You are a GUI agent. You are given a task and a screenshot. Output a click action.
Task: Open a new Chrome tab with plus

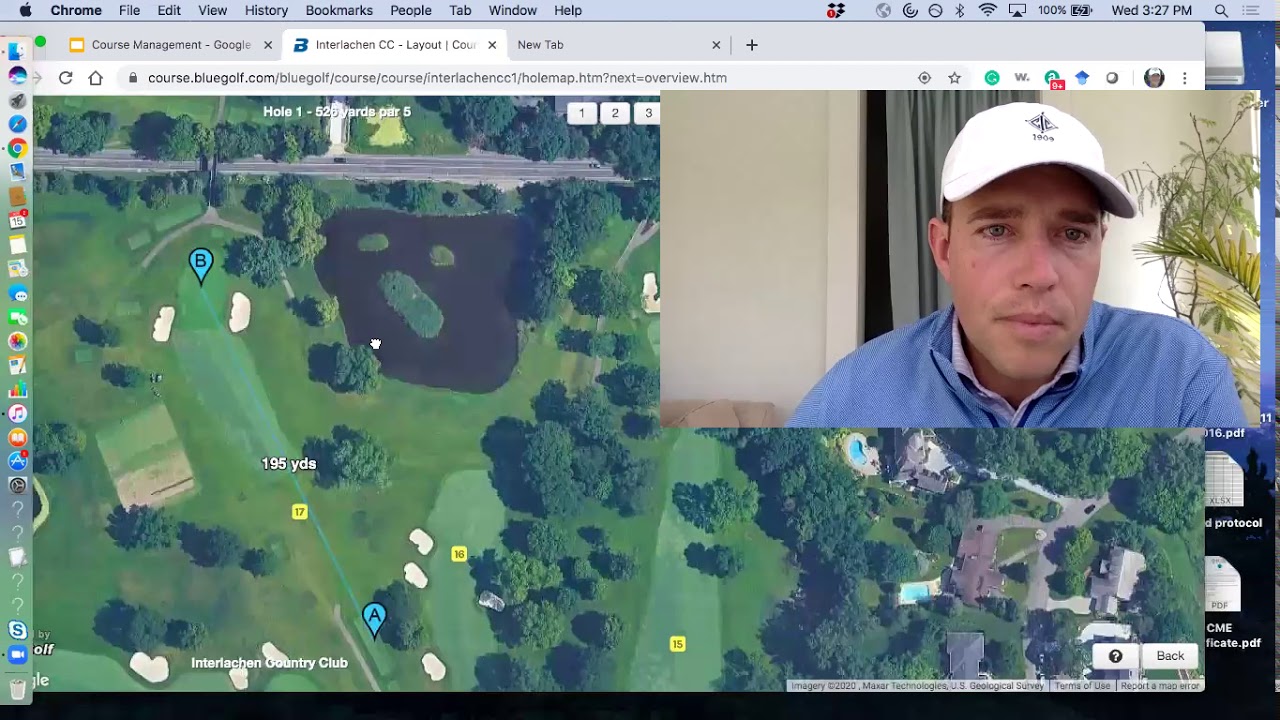[752, 45]
